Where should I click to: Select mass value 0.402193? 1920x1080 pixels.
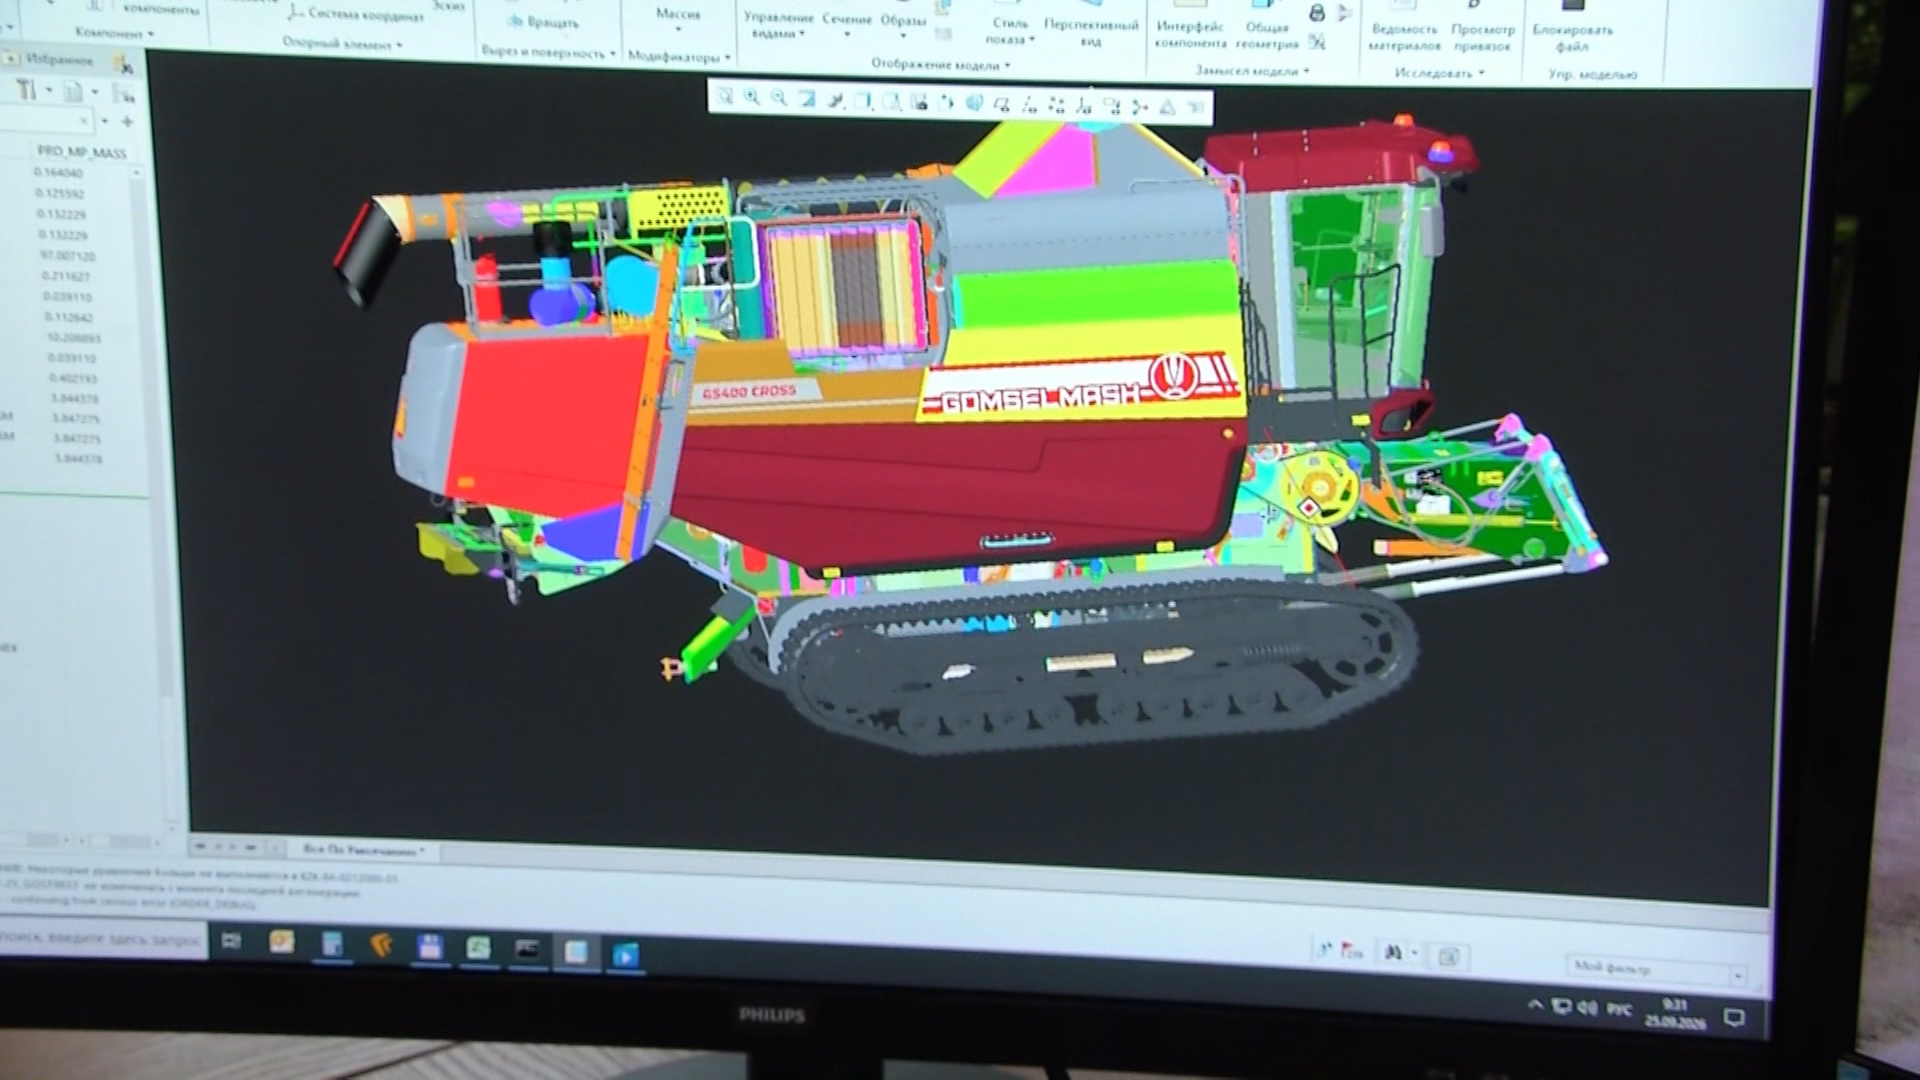(x=73, y=379)
